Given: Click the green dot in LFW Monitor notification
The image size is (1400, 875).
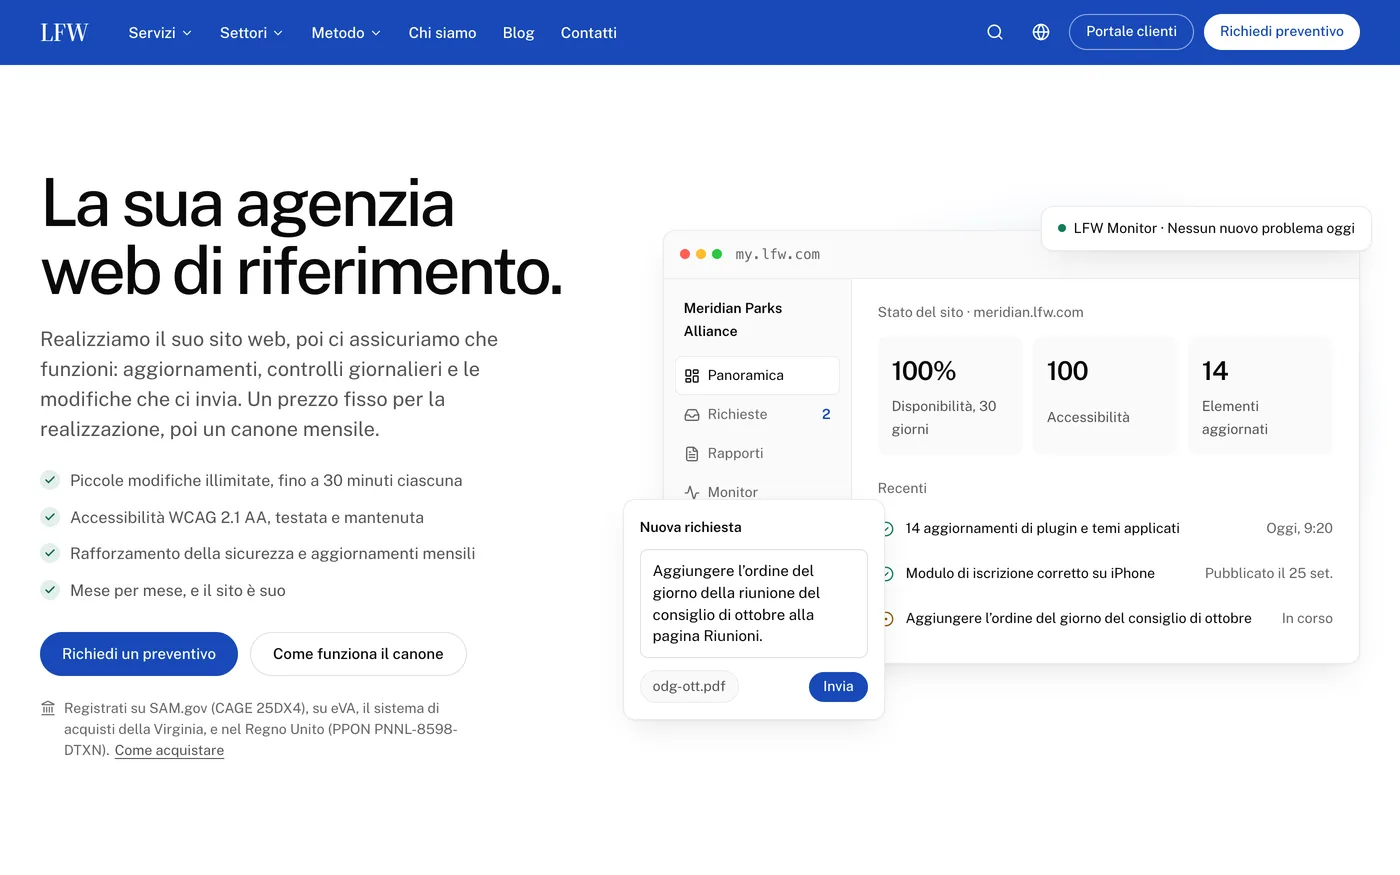Looking at the screenshot, I should tap(1062, 228).
